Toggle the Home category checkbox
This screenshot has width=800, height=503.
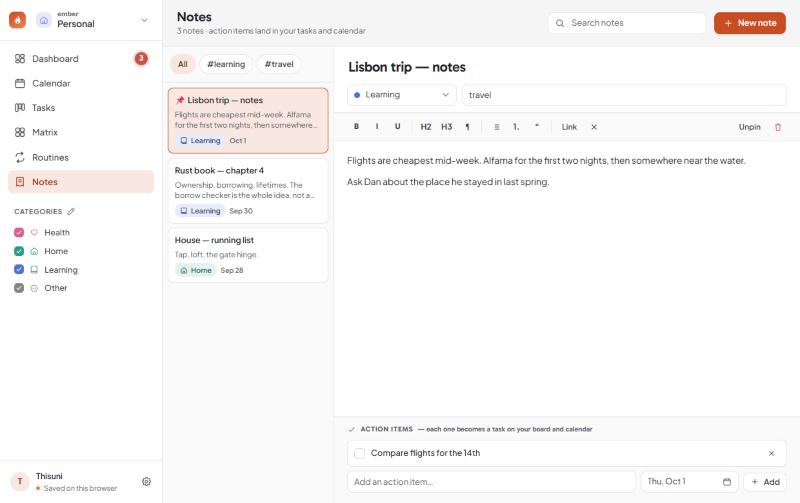tap(19, 251)
